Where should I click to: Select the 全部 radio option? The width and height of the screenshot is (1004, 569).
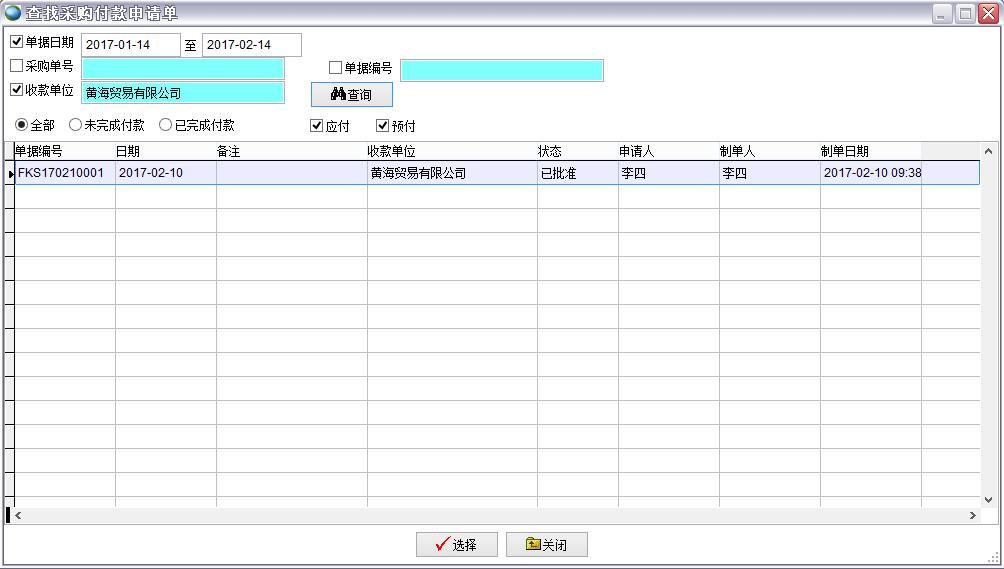point(21,126)
